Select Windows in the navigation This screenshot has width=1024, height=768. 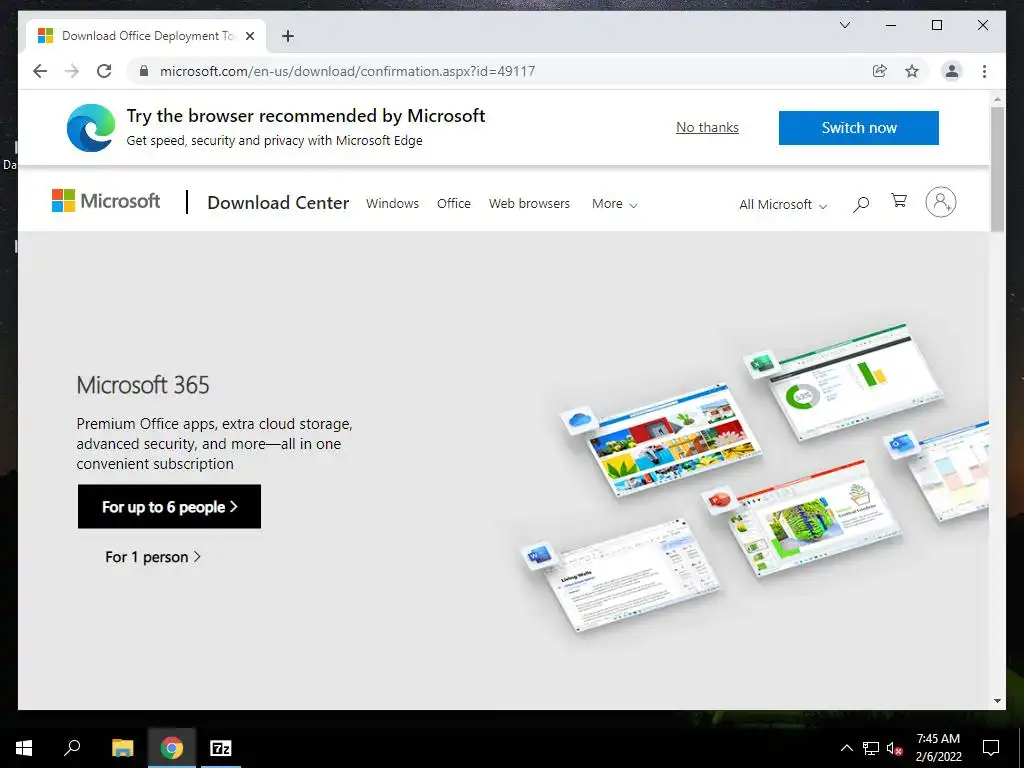[x=392, y=204]
